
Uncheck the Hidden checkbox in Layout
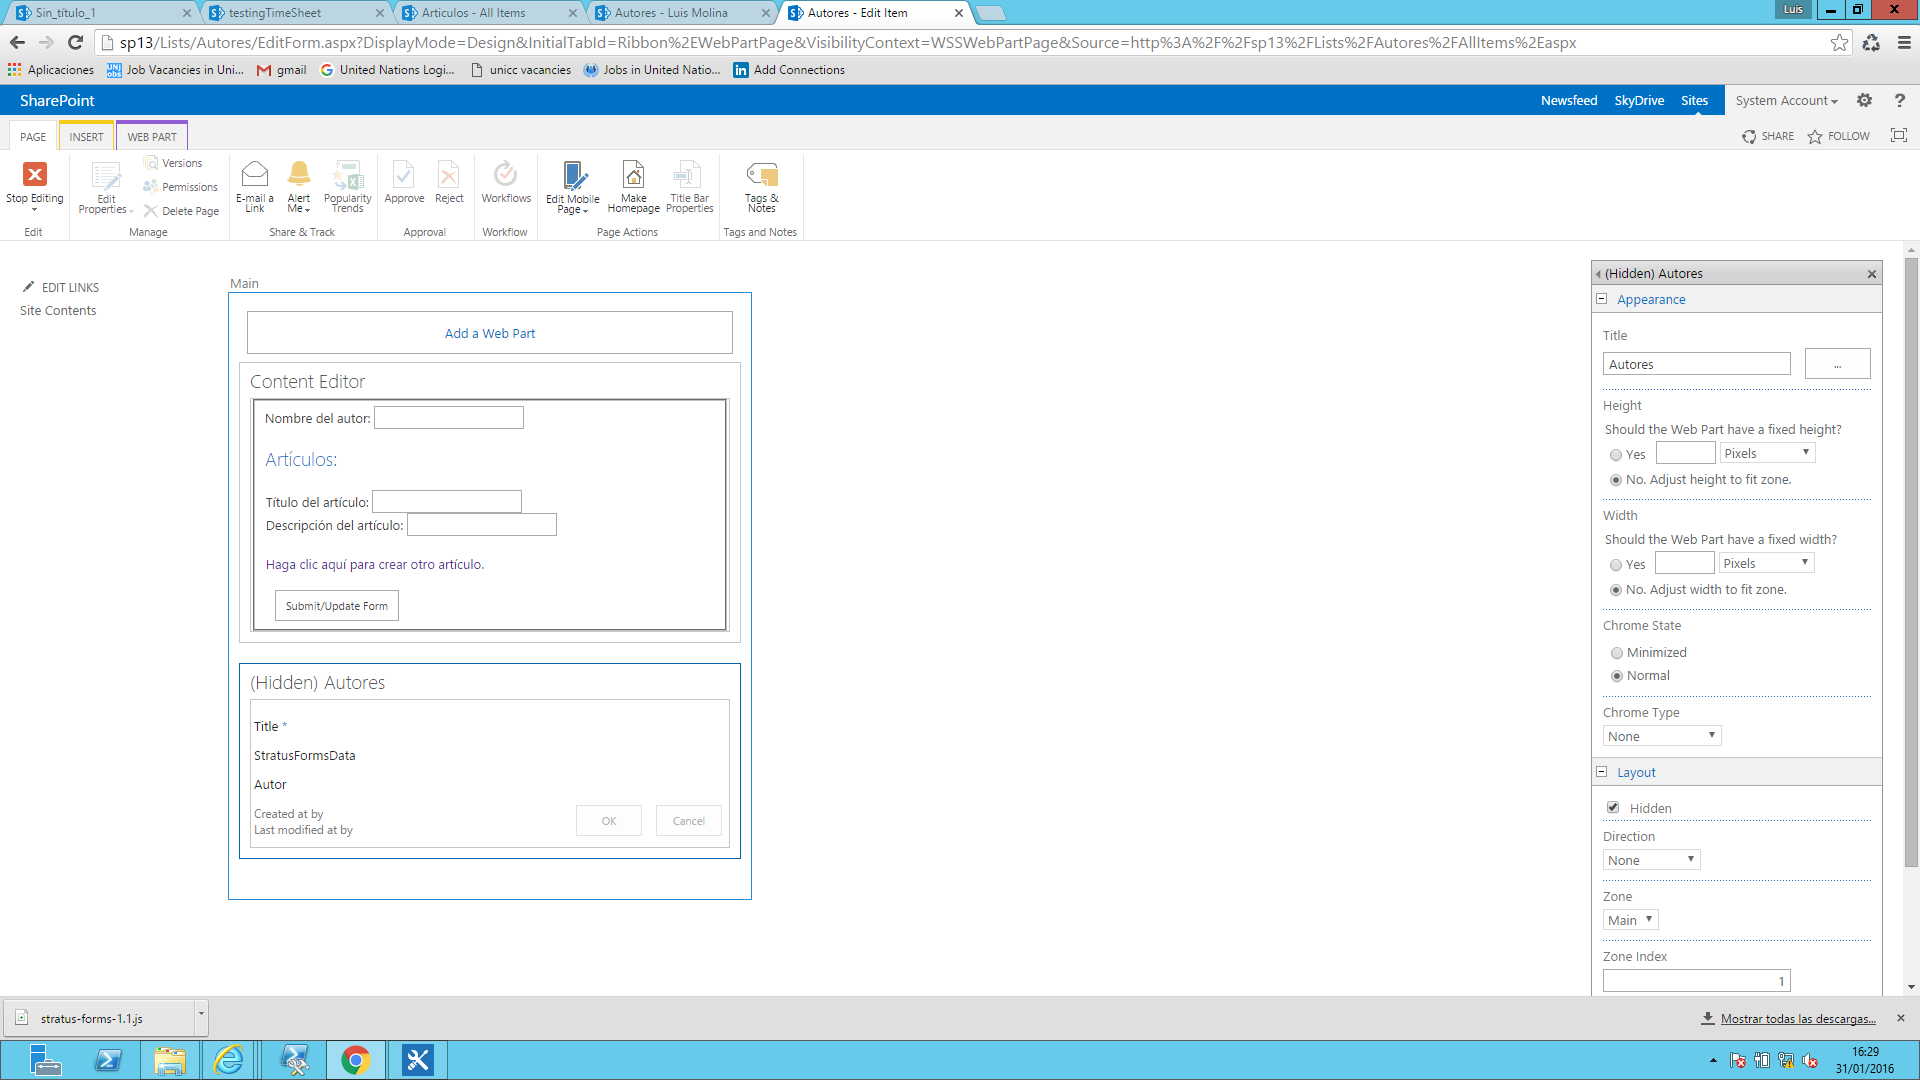1614,807
